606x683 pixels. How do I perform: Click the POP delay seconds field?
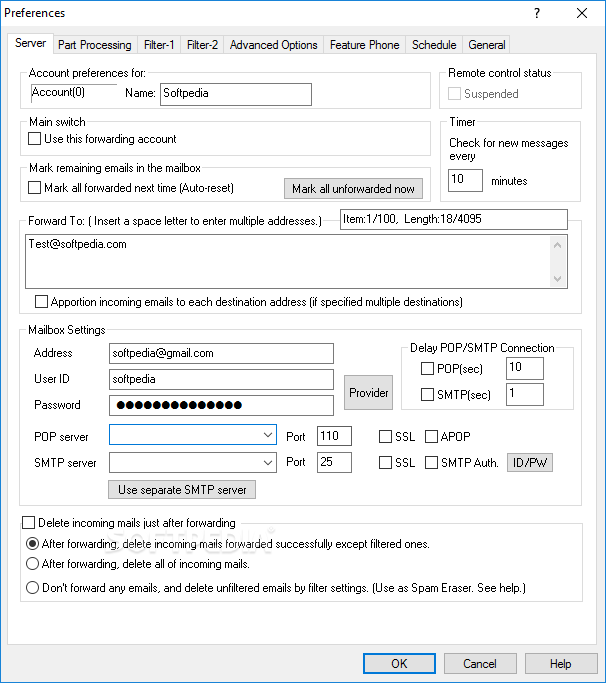click(525, 368)
